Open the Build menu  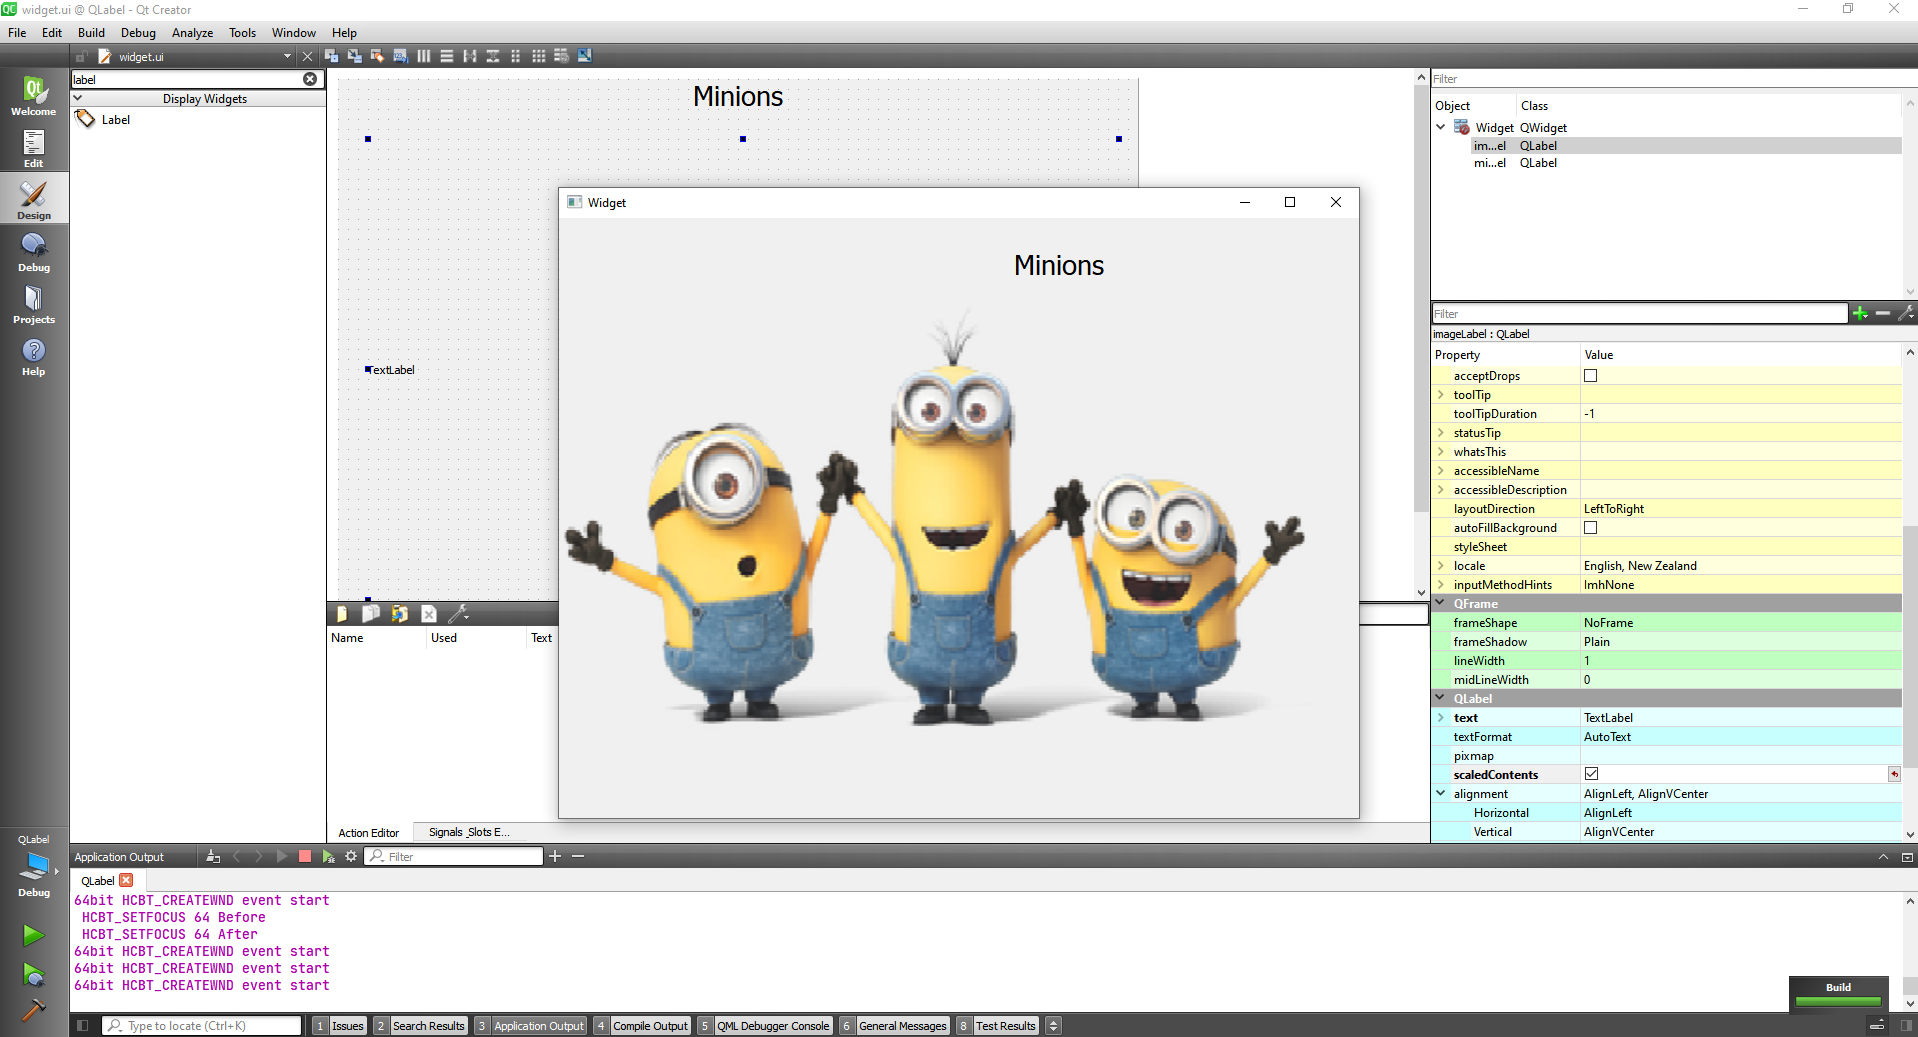click(91, 33)
